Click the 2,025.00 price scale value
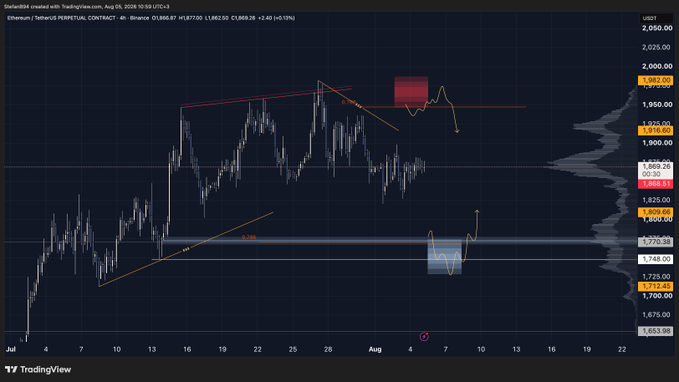The width and height of the screenshot is (679, 382). pos(657,47)
